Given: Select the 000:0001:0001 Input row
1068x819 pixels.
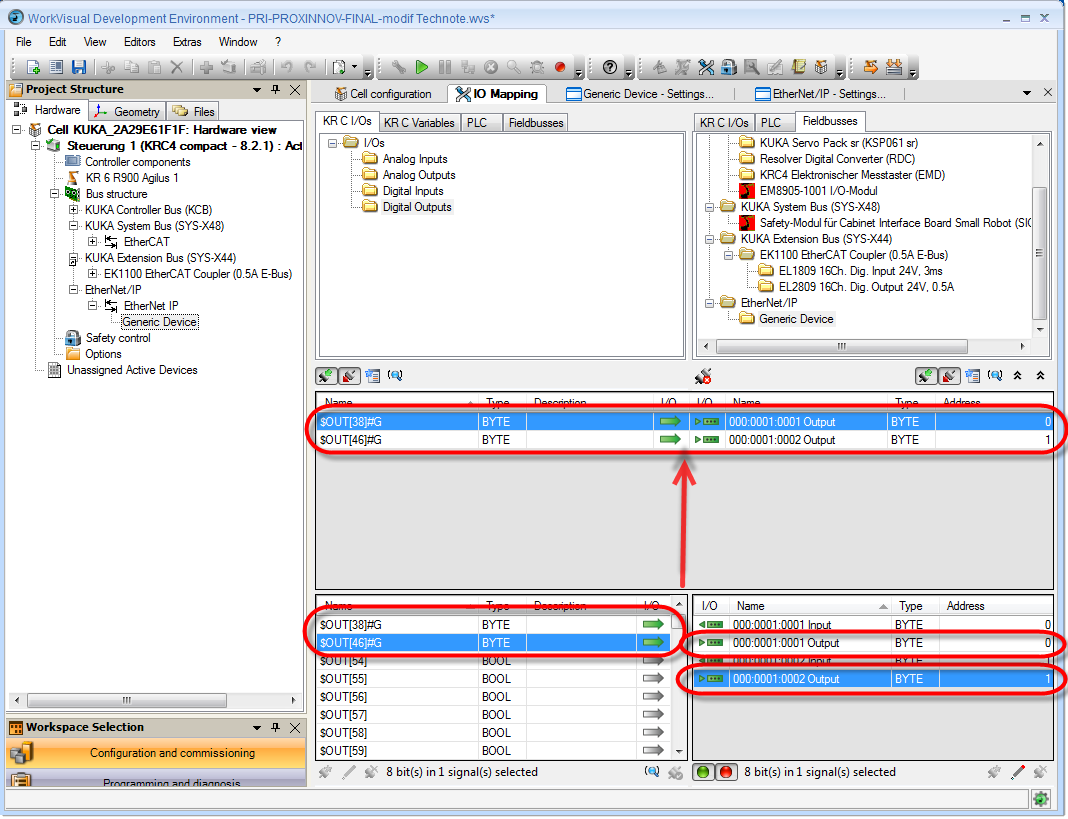Looking at the screenshot, I should coord(874,625).
